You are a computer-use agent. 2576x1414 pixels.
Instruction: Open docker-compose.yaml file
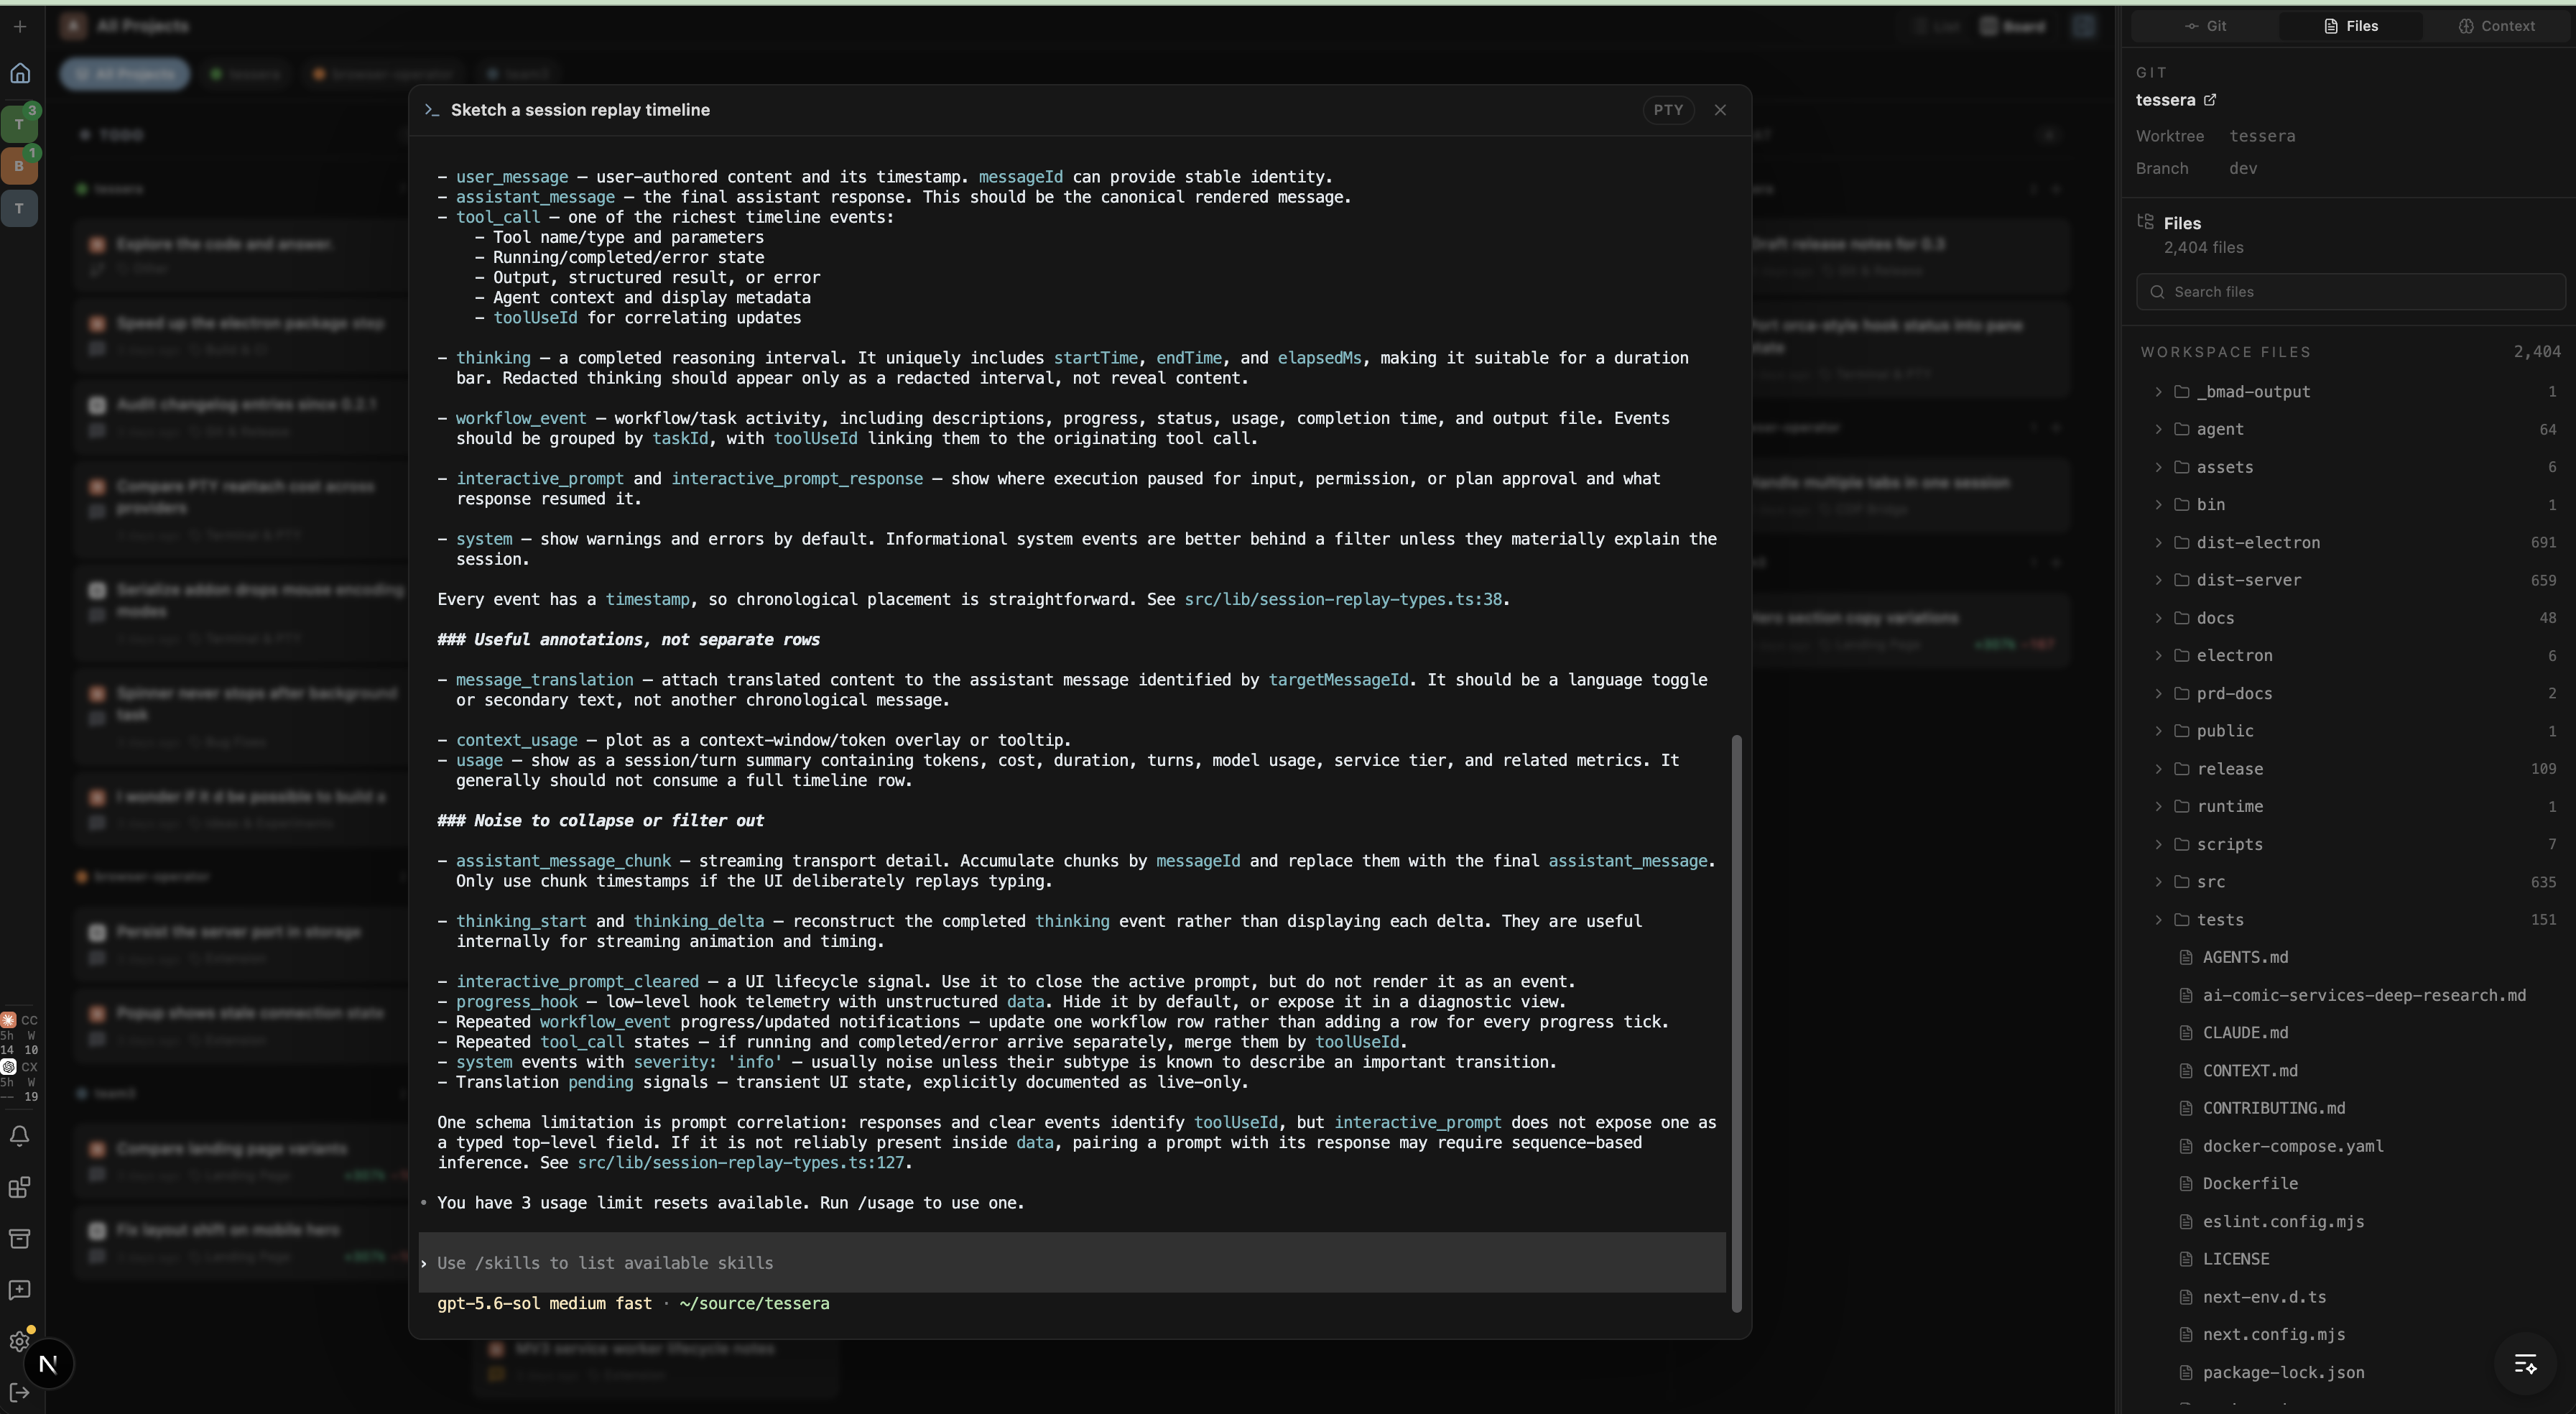click(2293, 1146)
